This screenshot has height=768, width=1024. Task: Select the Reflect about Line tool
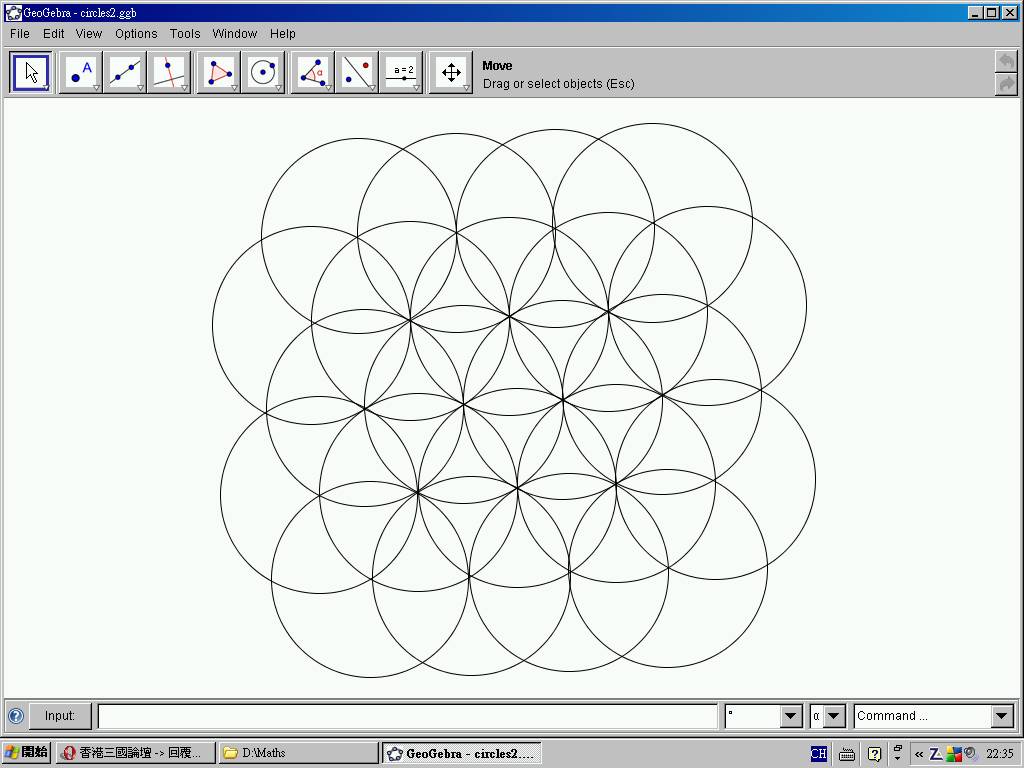point(357,72)
